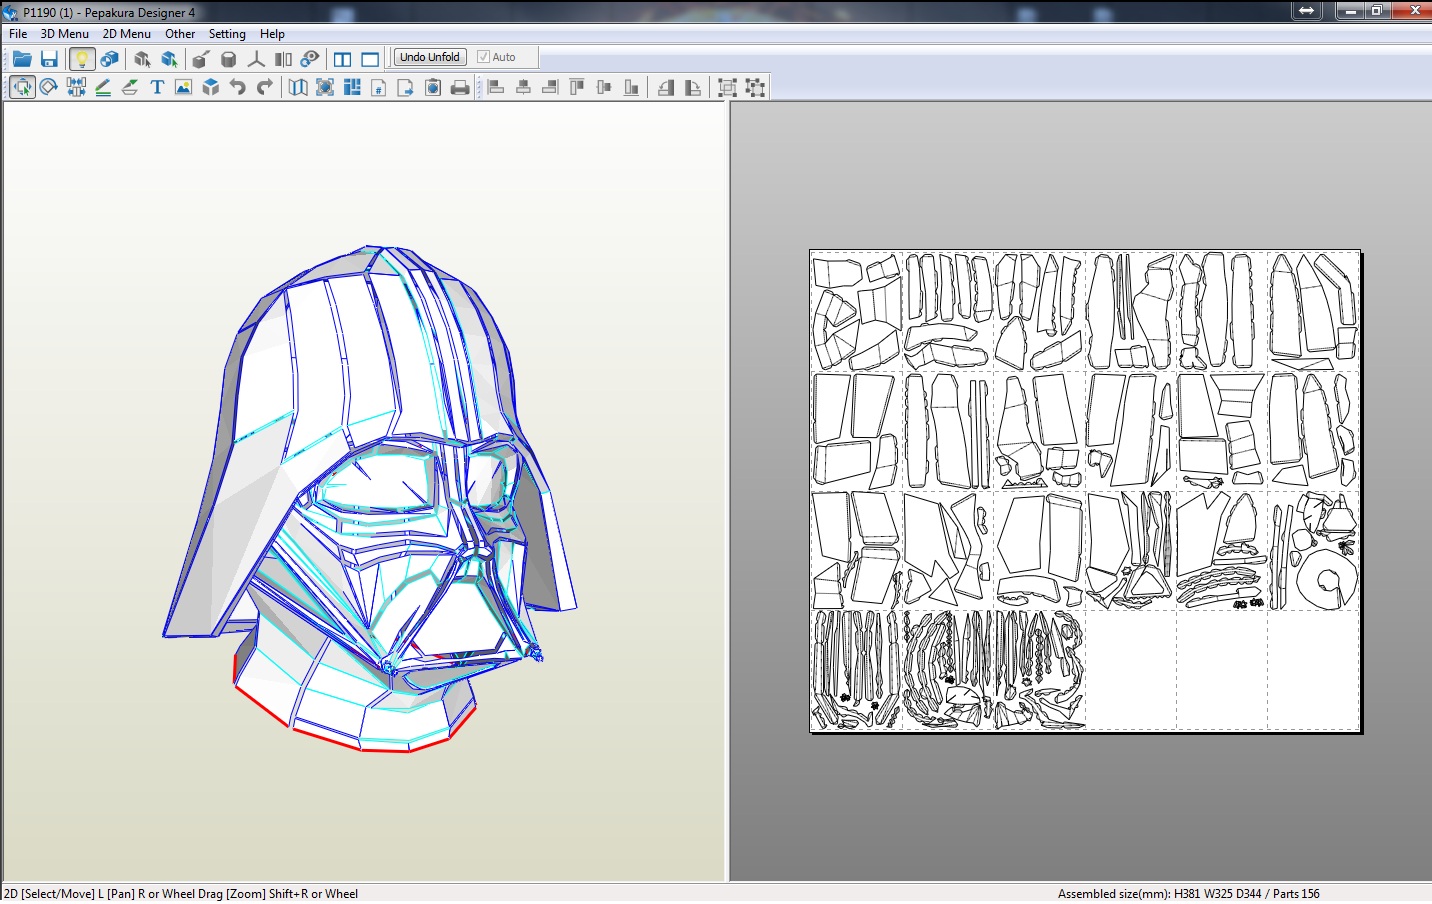This screenshot has height=904, width=1432.
Task: Click the clipboard copy icon
Action: tap(432, 87)
